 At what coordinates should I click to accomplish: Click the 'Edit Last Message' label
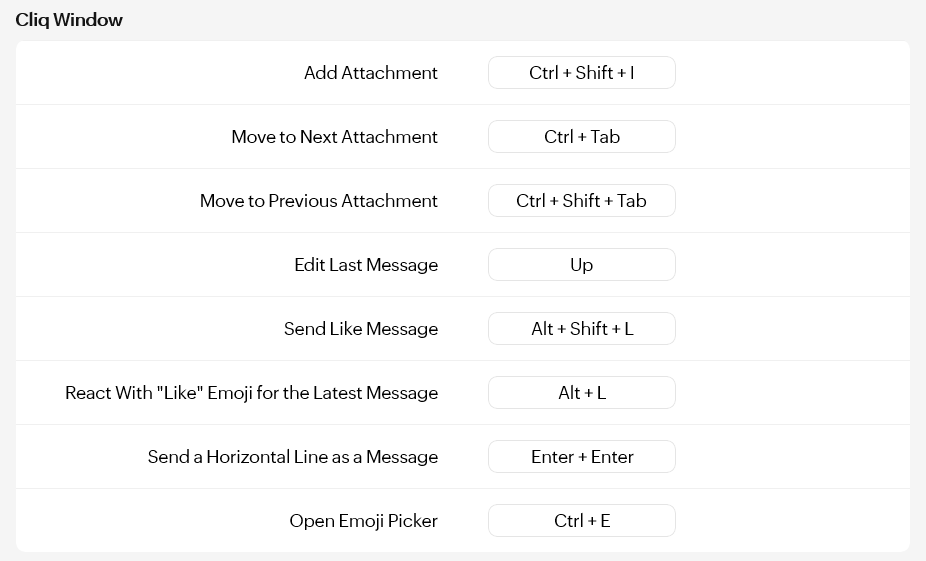pos(365,265)
